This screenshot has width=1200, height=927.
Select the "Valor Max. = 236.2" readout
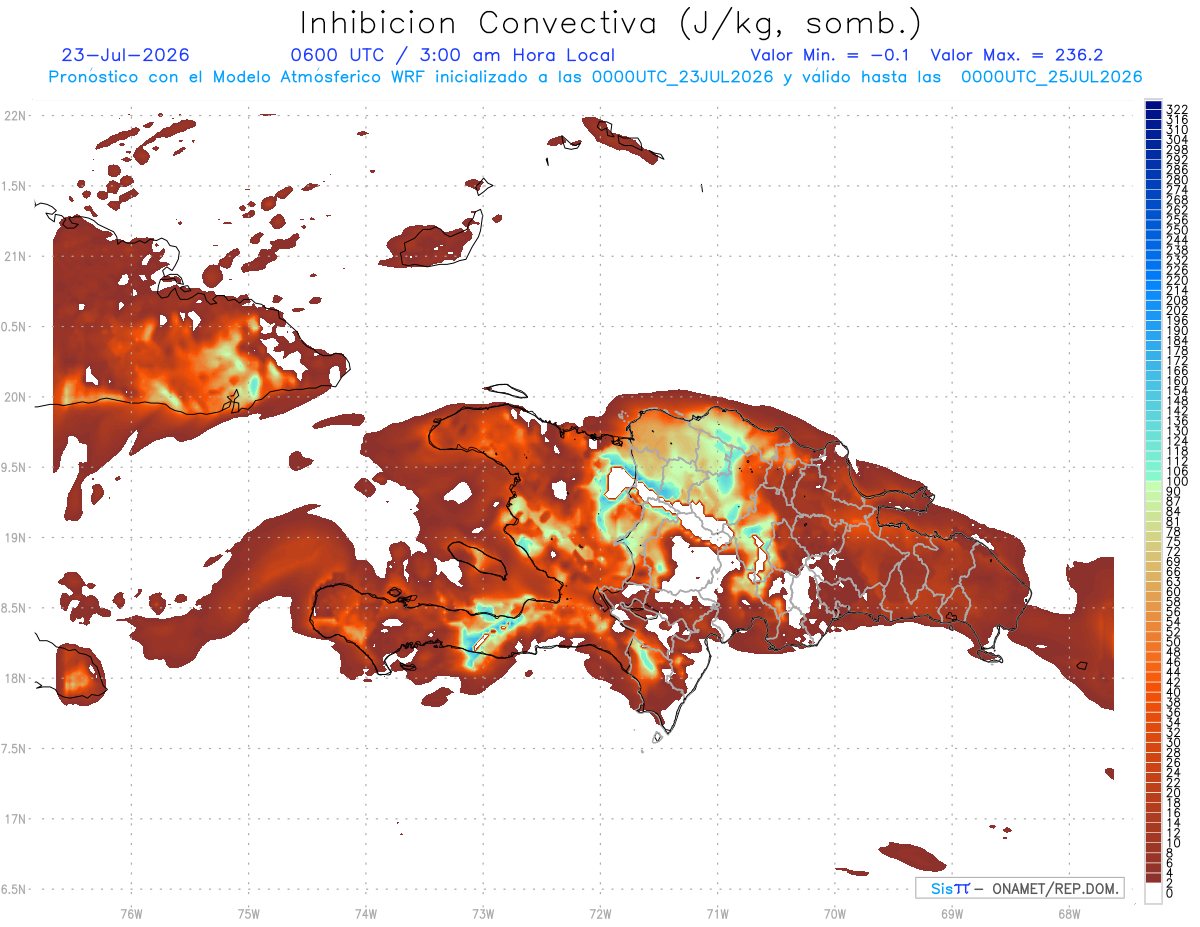tap(1017, 56)
